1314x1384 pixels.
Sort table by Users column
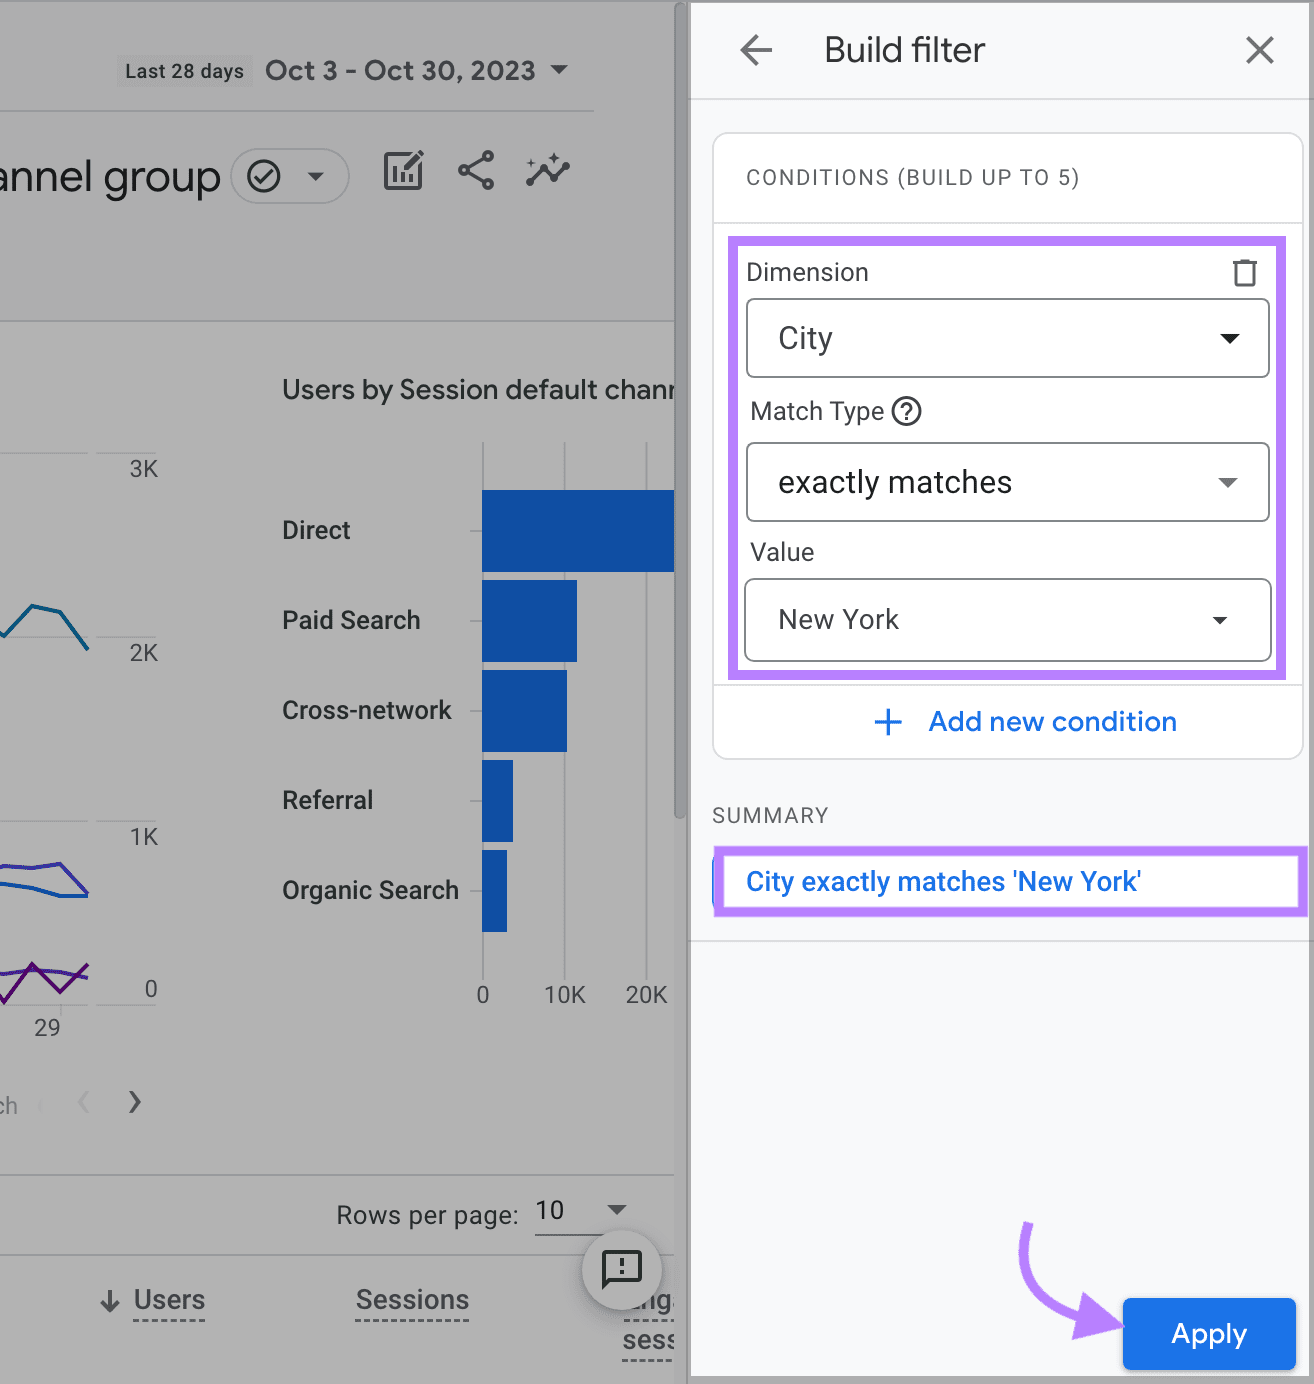click(168, 1300)
